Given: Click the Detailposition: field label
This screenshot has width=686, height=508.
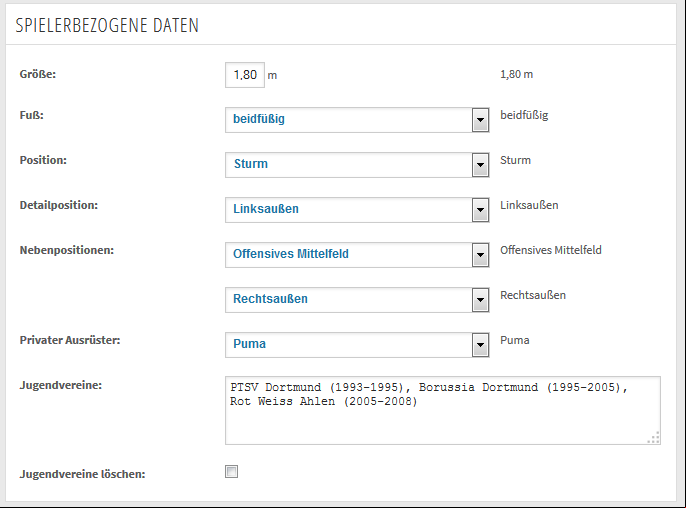Looking at the screenshot, I should pyautogui.click(x=59, y=205).
